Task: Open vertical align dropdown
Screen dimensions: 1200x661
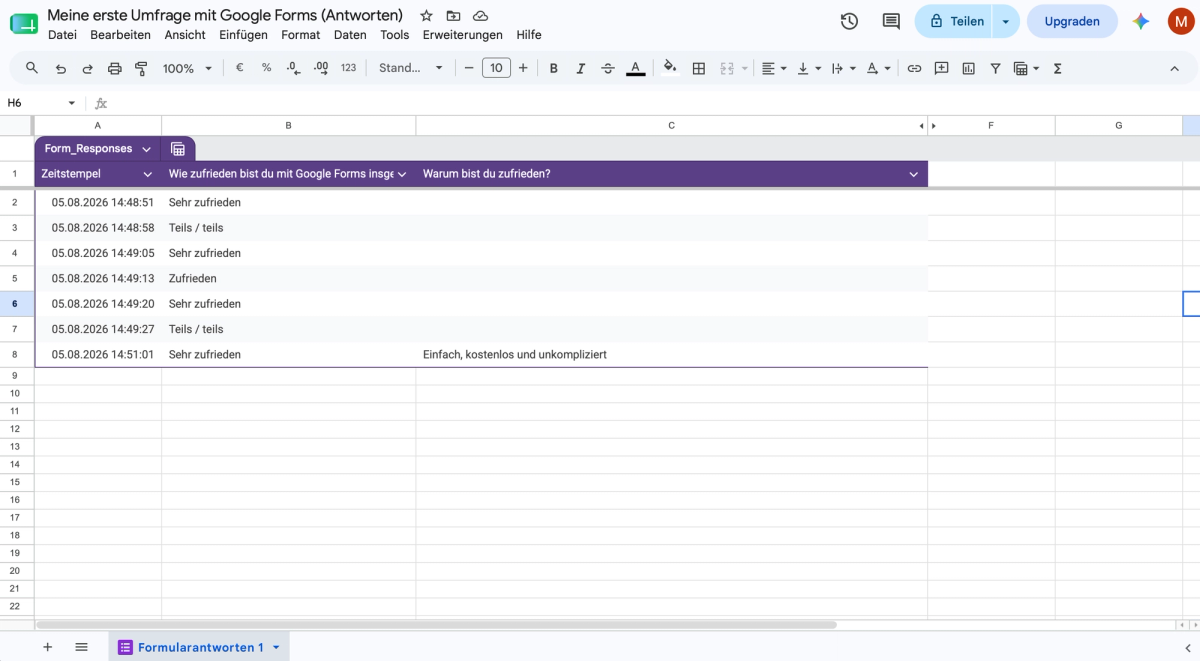Action: [809, 68]
